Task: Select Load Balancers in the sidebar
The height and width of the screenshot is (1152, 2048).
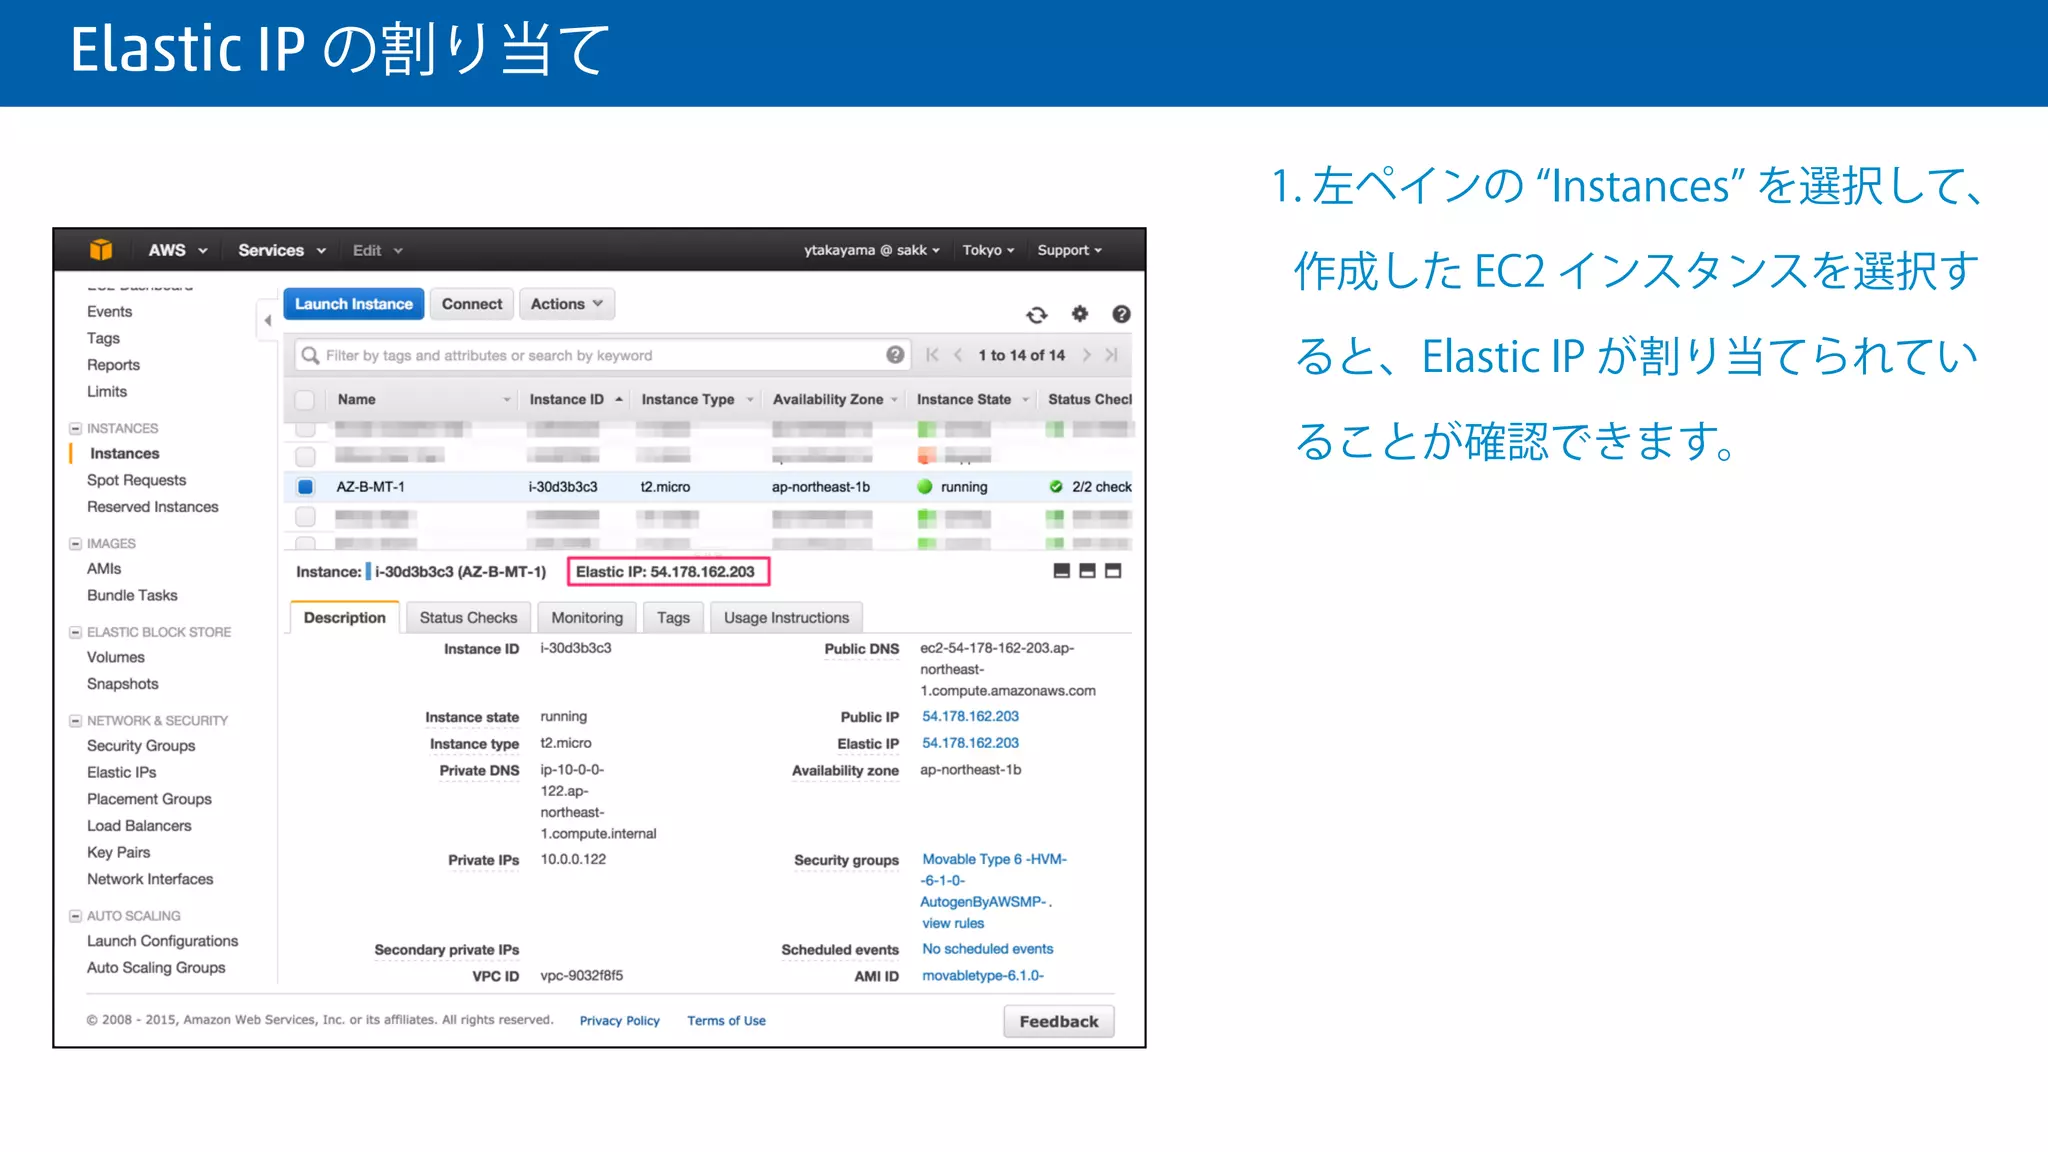Action: click(139, 826)
